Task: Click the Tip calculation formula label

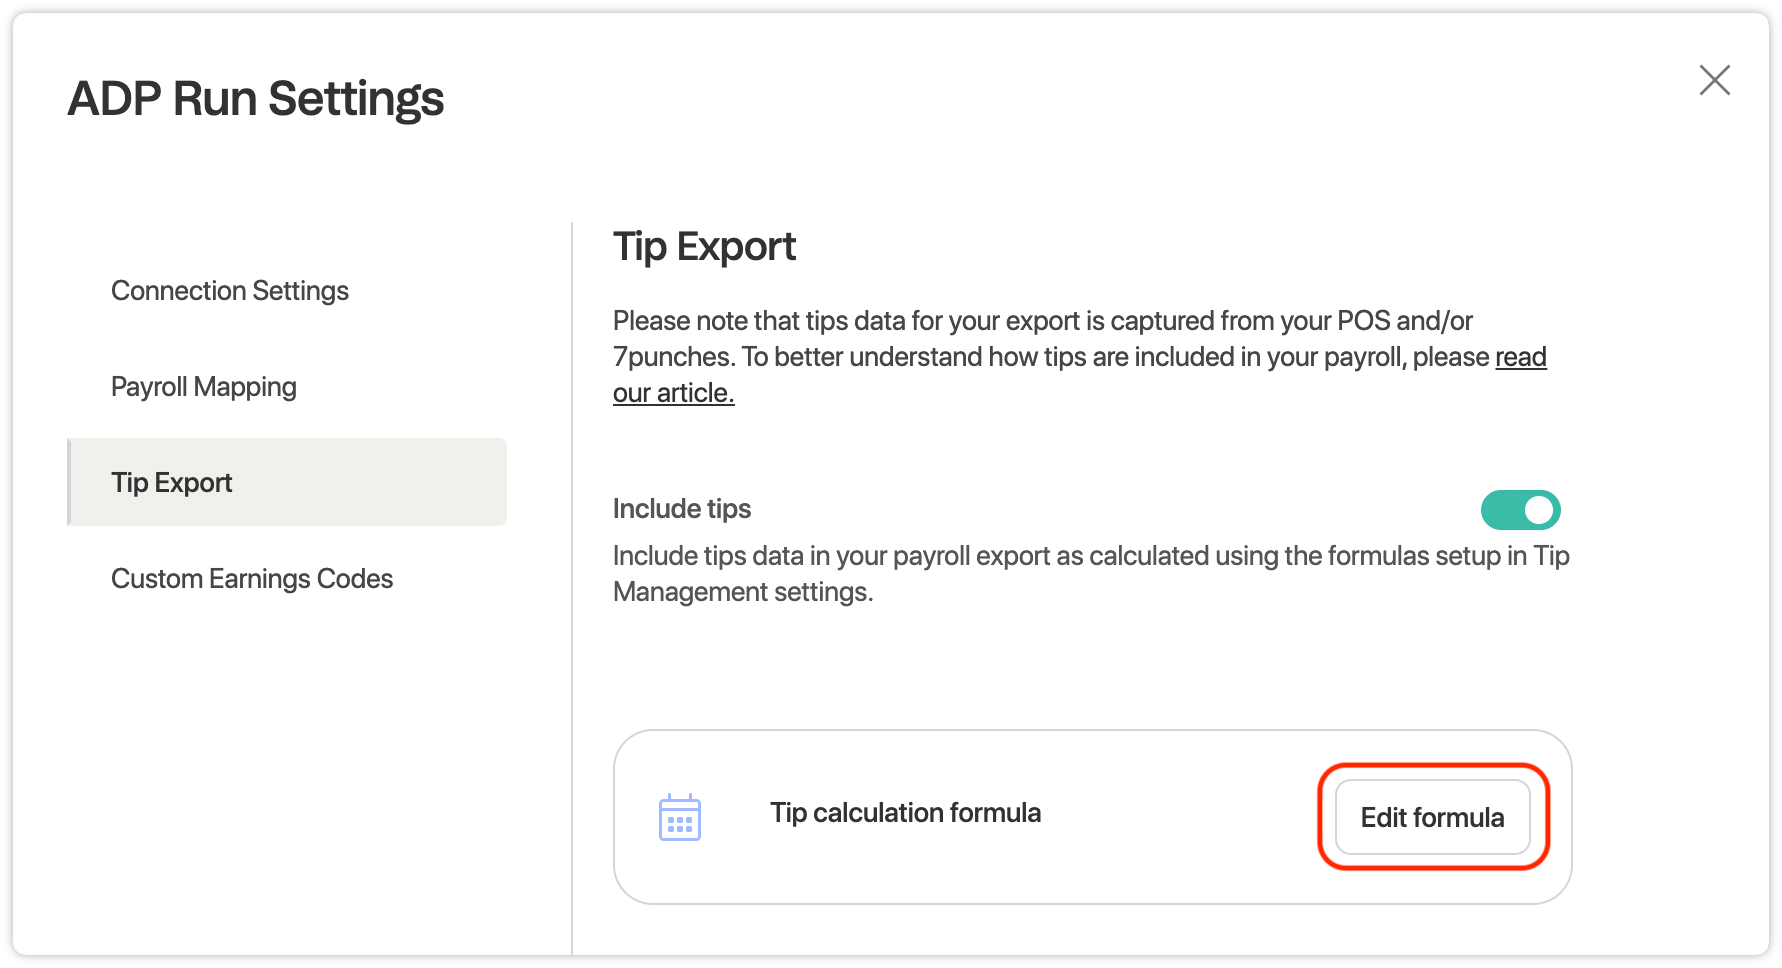Action: (x=905, y=813)
